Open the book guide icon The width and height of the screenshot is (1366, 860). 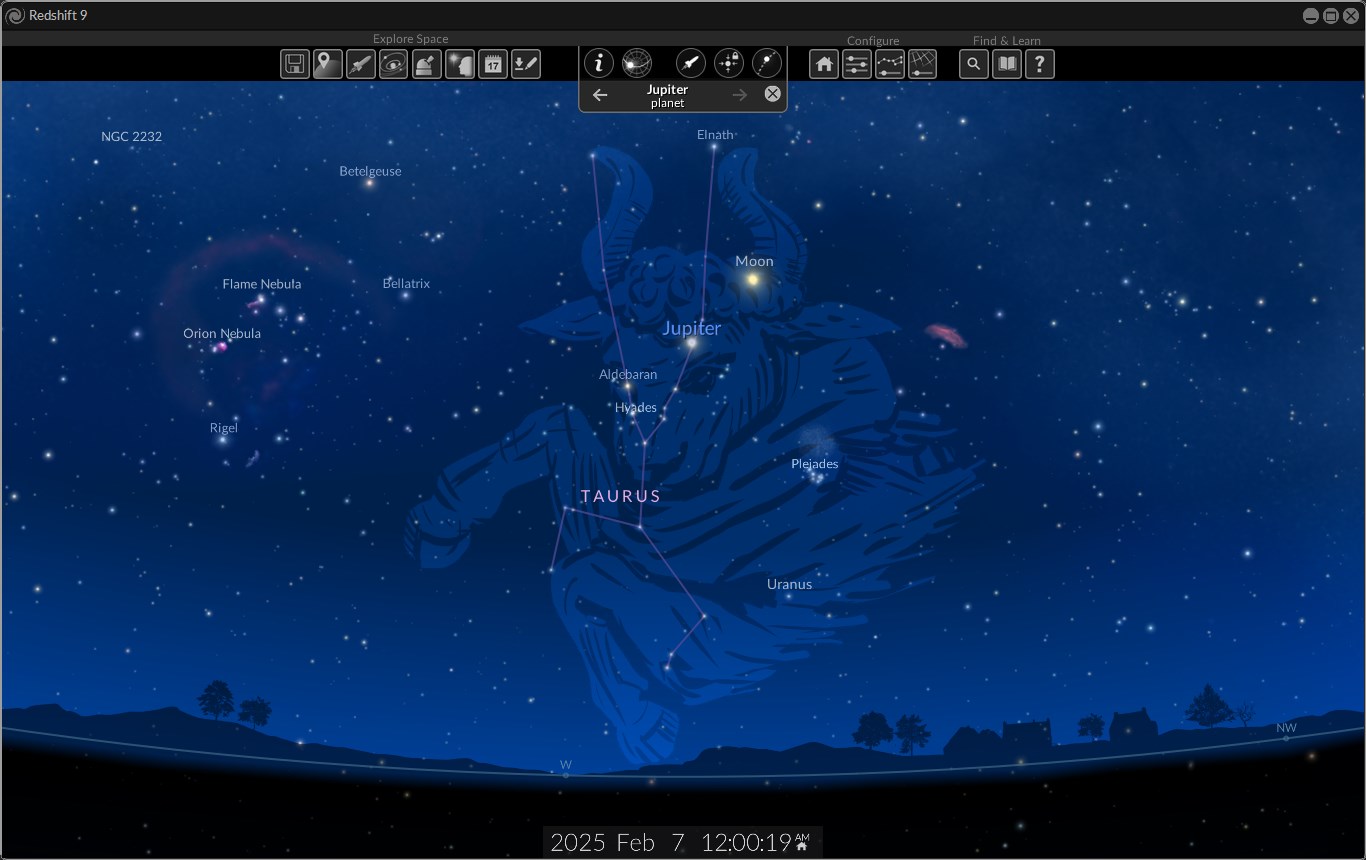click(x=1007, y=64)
